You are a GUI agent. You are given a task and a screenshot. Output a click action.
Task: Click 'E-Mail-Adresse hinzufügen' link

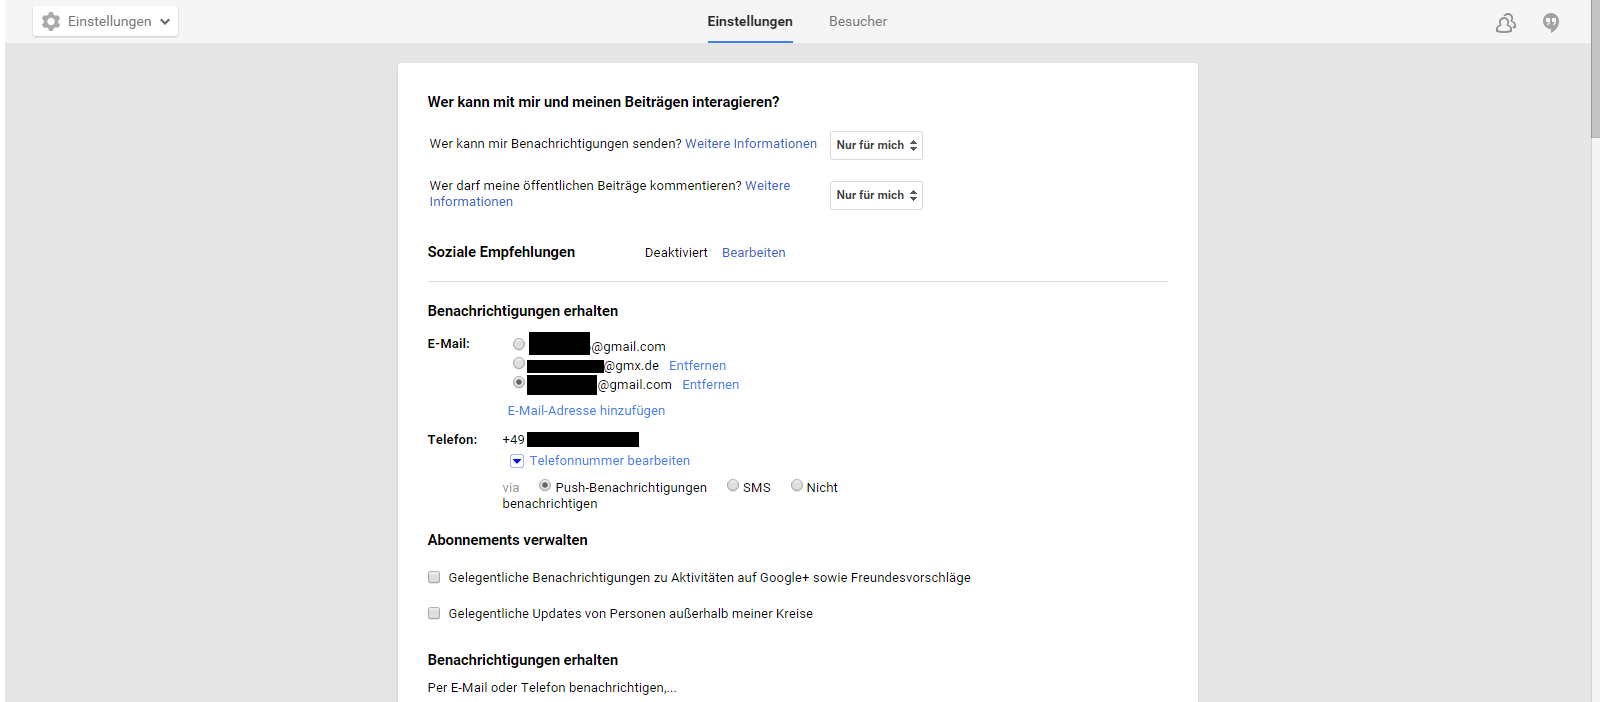coord(586,411)
